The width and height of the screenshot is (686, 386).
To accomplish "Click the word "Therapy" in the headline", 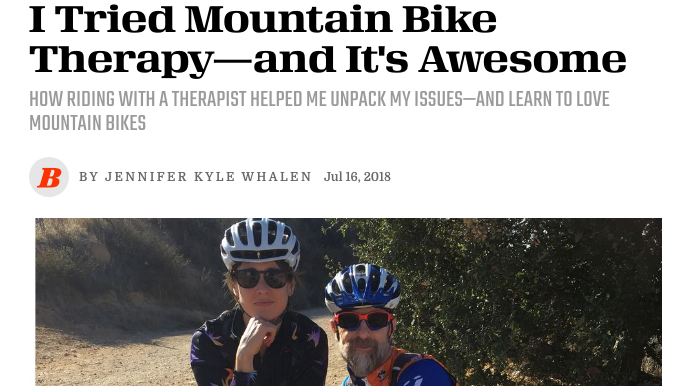I will pyautogui.click(x=121, y=61).
